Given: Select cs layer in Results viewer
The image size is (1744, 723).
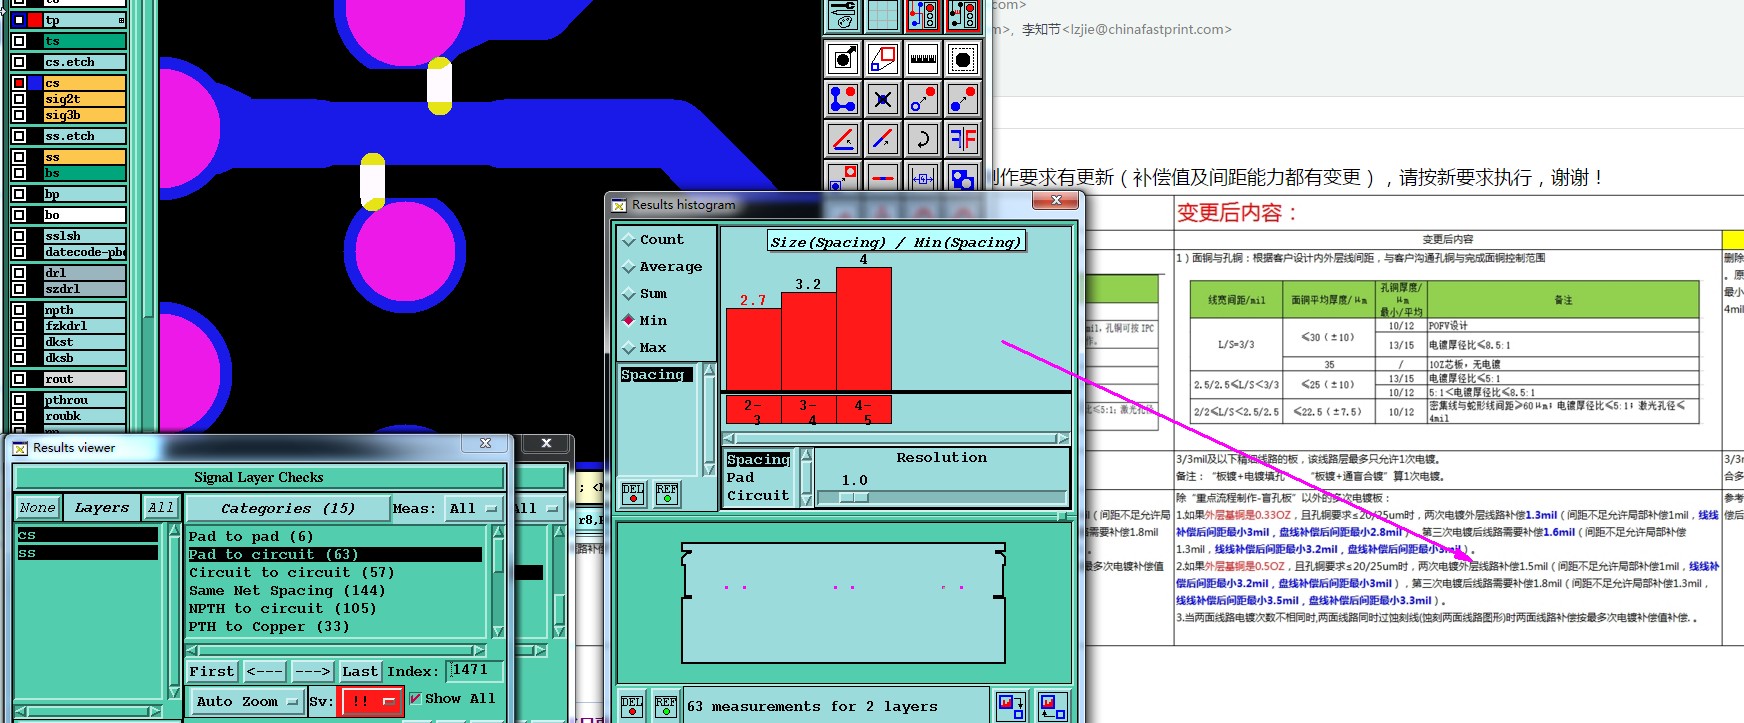Looking at the screenshot, I should pos(87,535).
